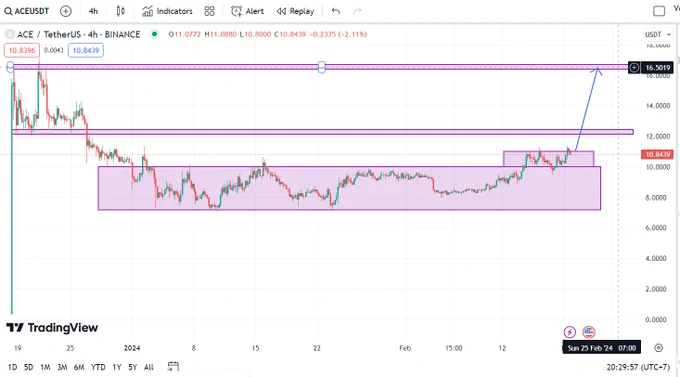Set range to All
Image resolution: width=680 pixels, height=377 pixels.
[149, 367]
